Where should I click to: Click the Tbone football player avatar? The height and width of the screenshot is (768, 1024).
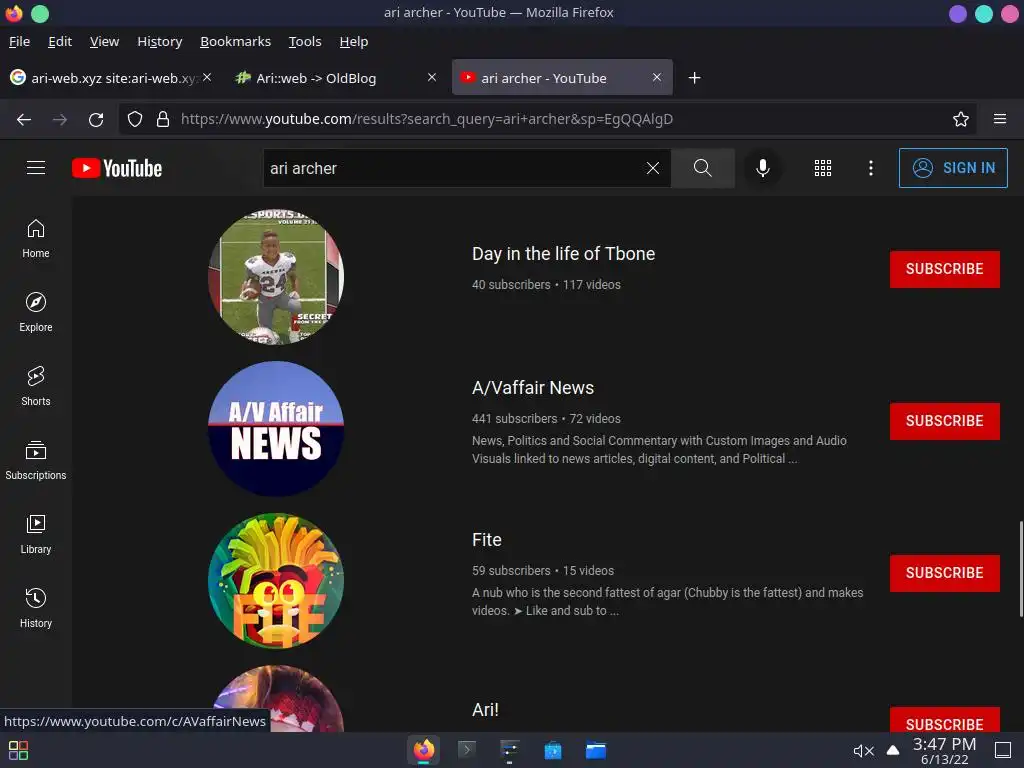tap(276, 277)
